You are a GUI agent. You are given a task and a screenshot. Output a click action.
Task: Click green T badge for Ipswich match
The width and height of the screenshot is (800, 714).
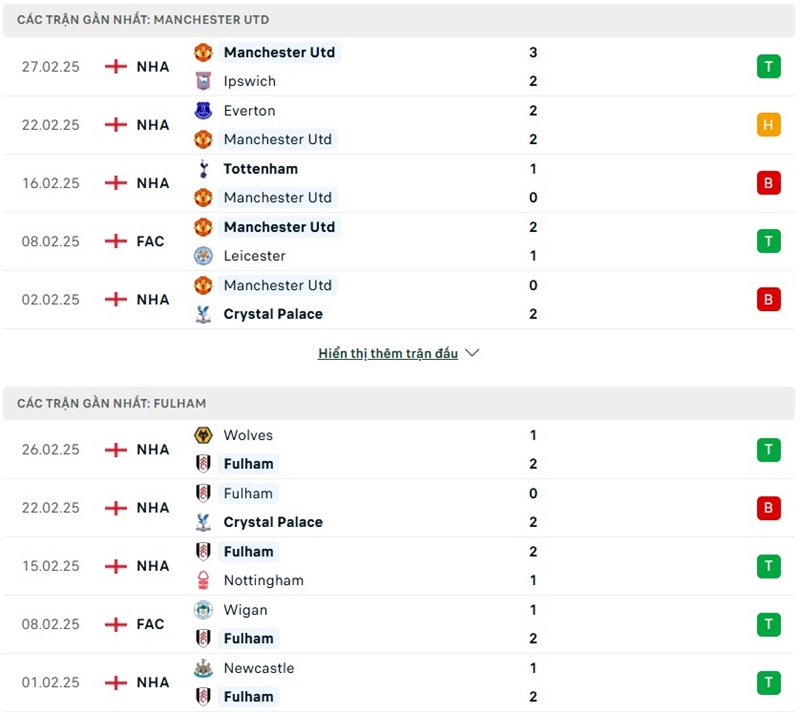[768, 67]
